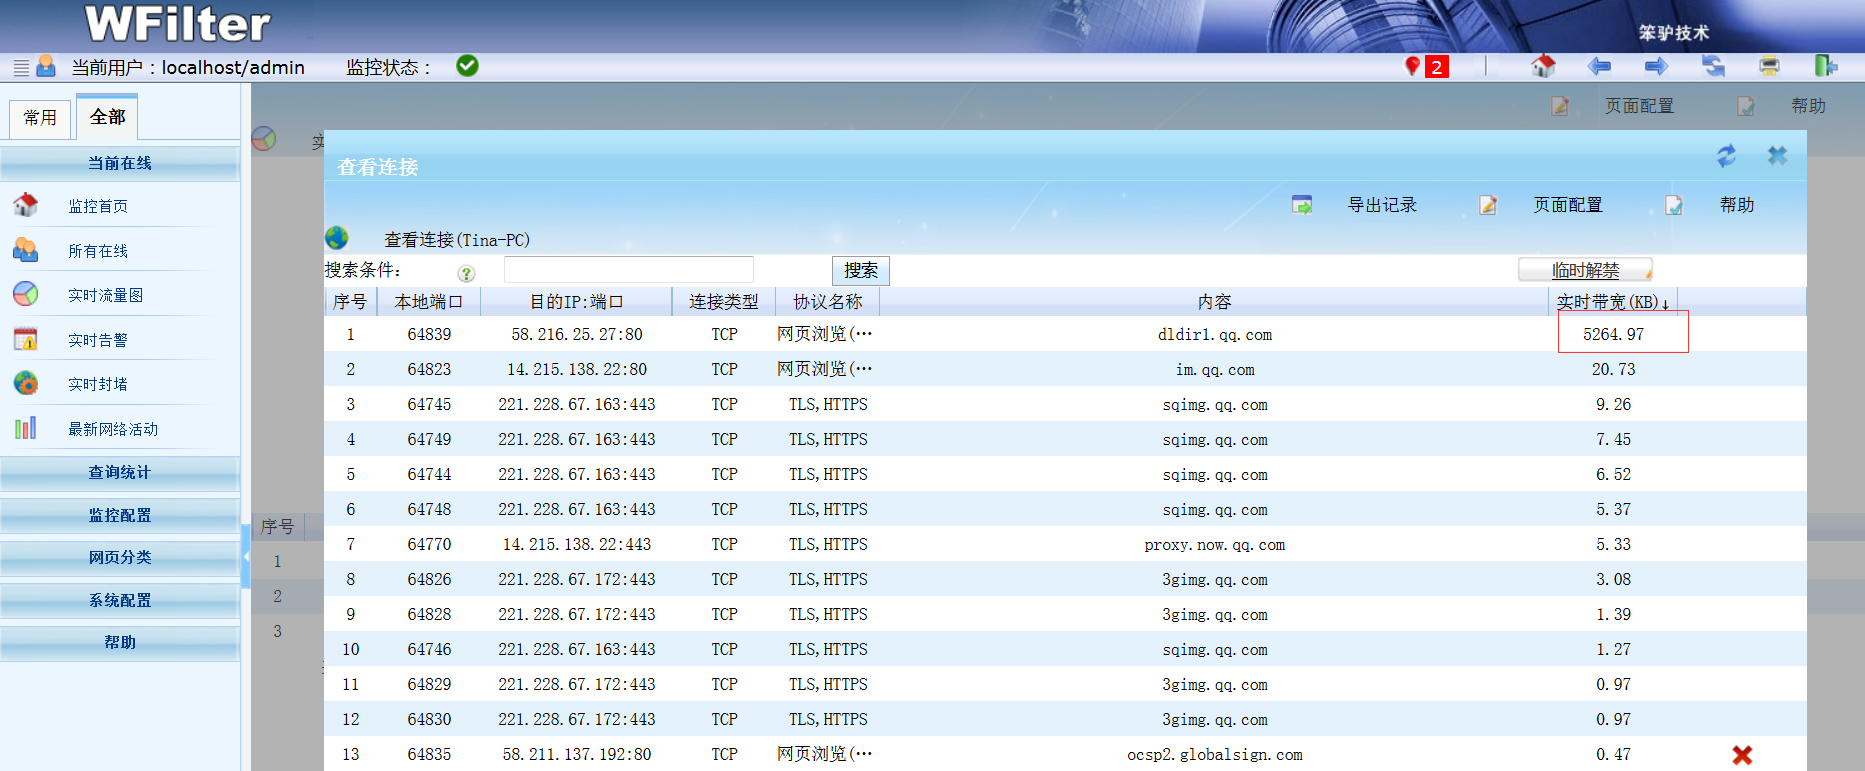Expand the 系统配置 sidebar section

point(120,601)
